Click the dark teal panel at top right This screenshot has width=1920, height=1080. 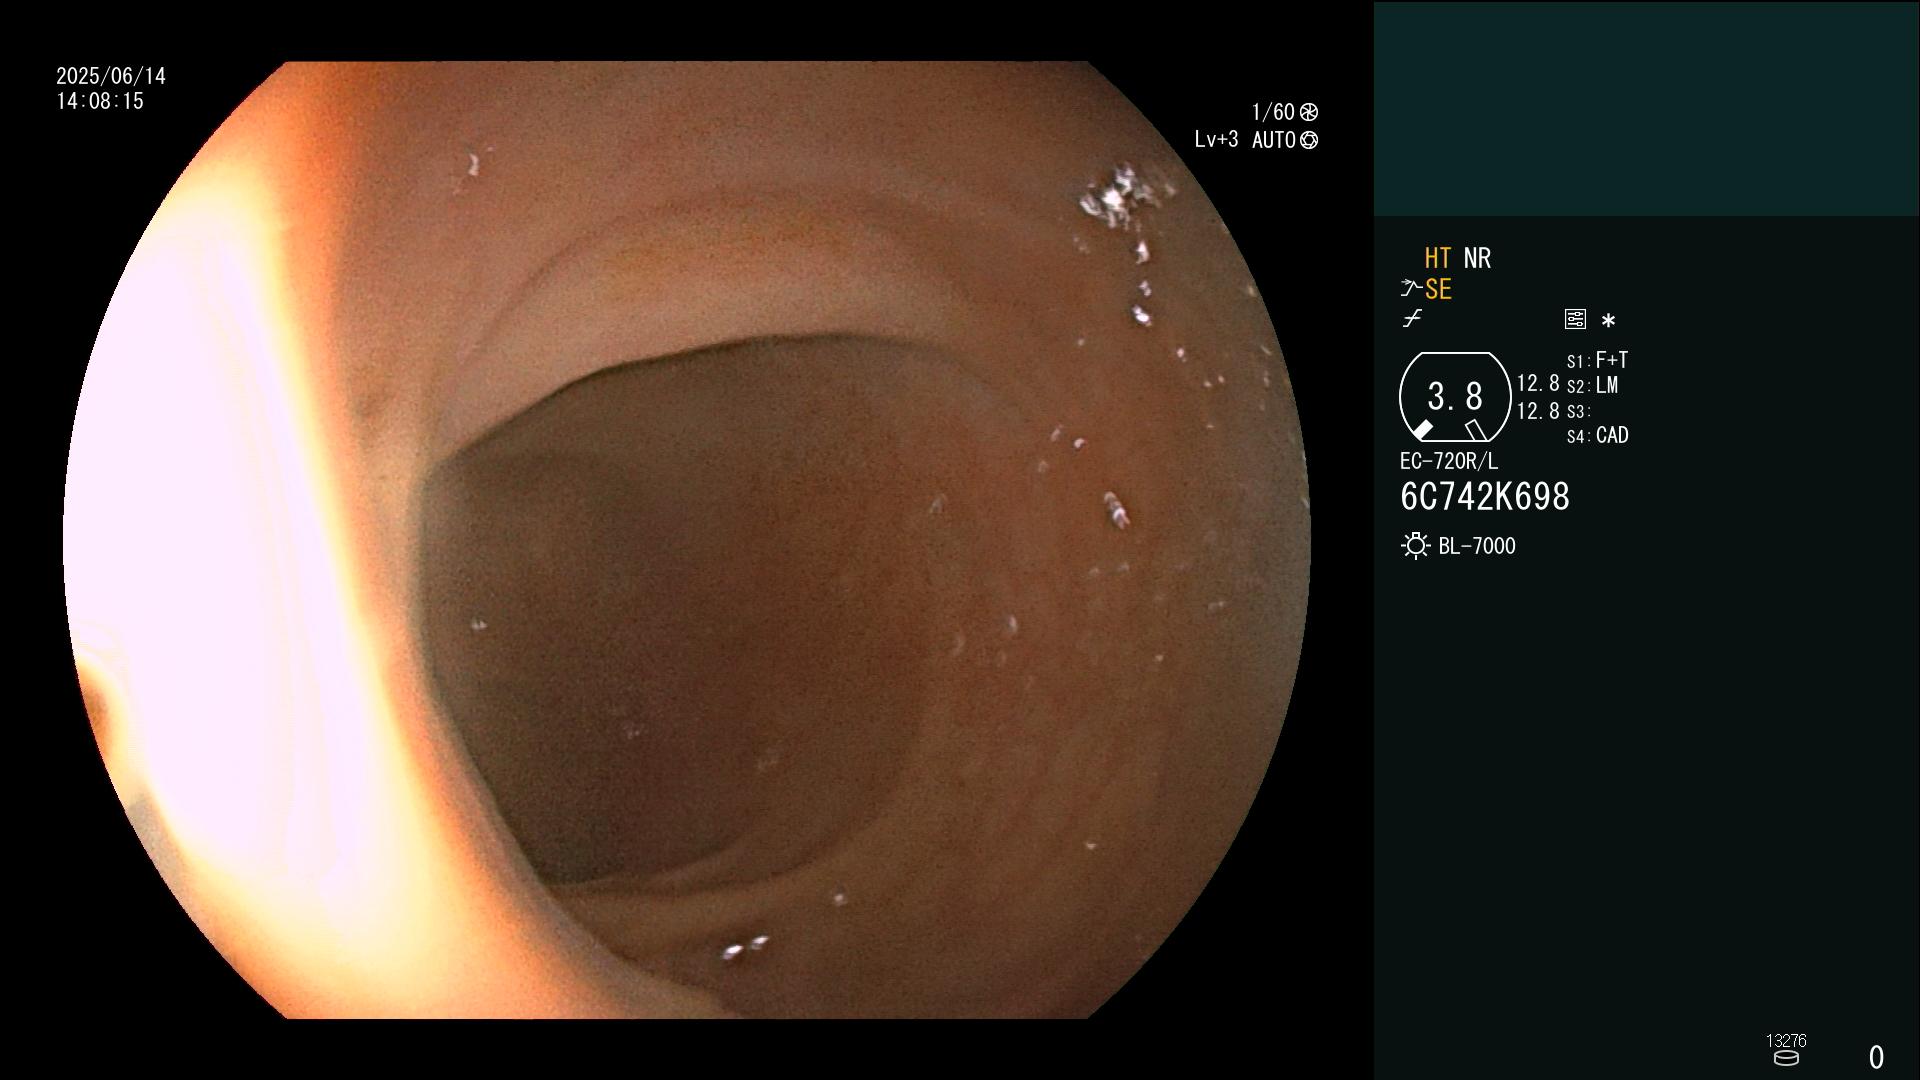point(1646,108)
